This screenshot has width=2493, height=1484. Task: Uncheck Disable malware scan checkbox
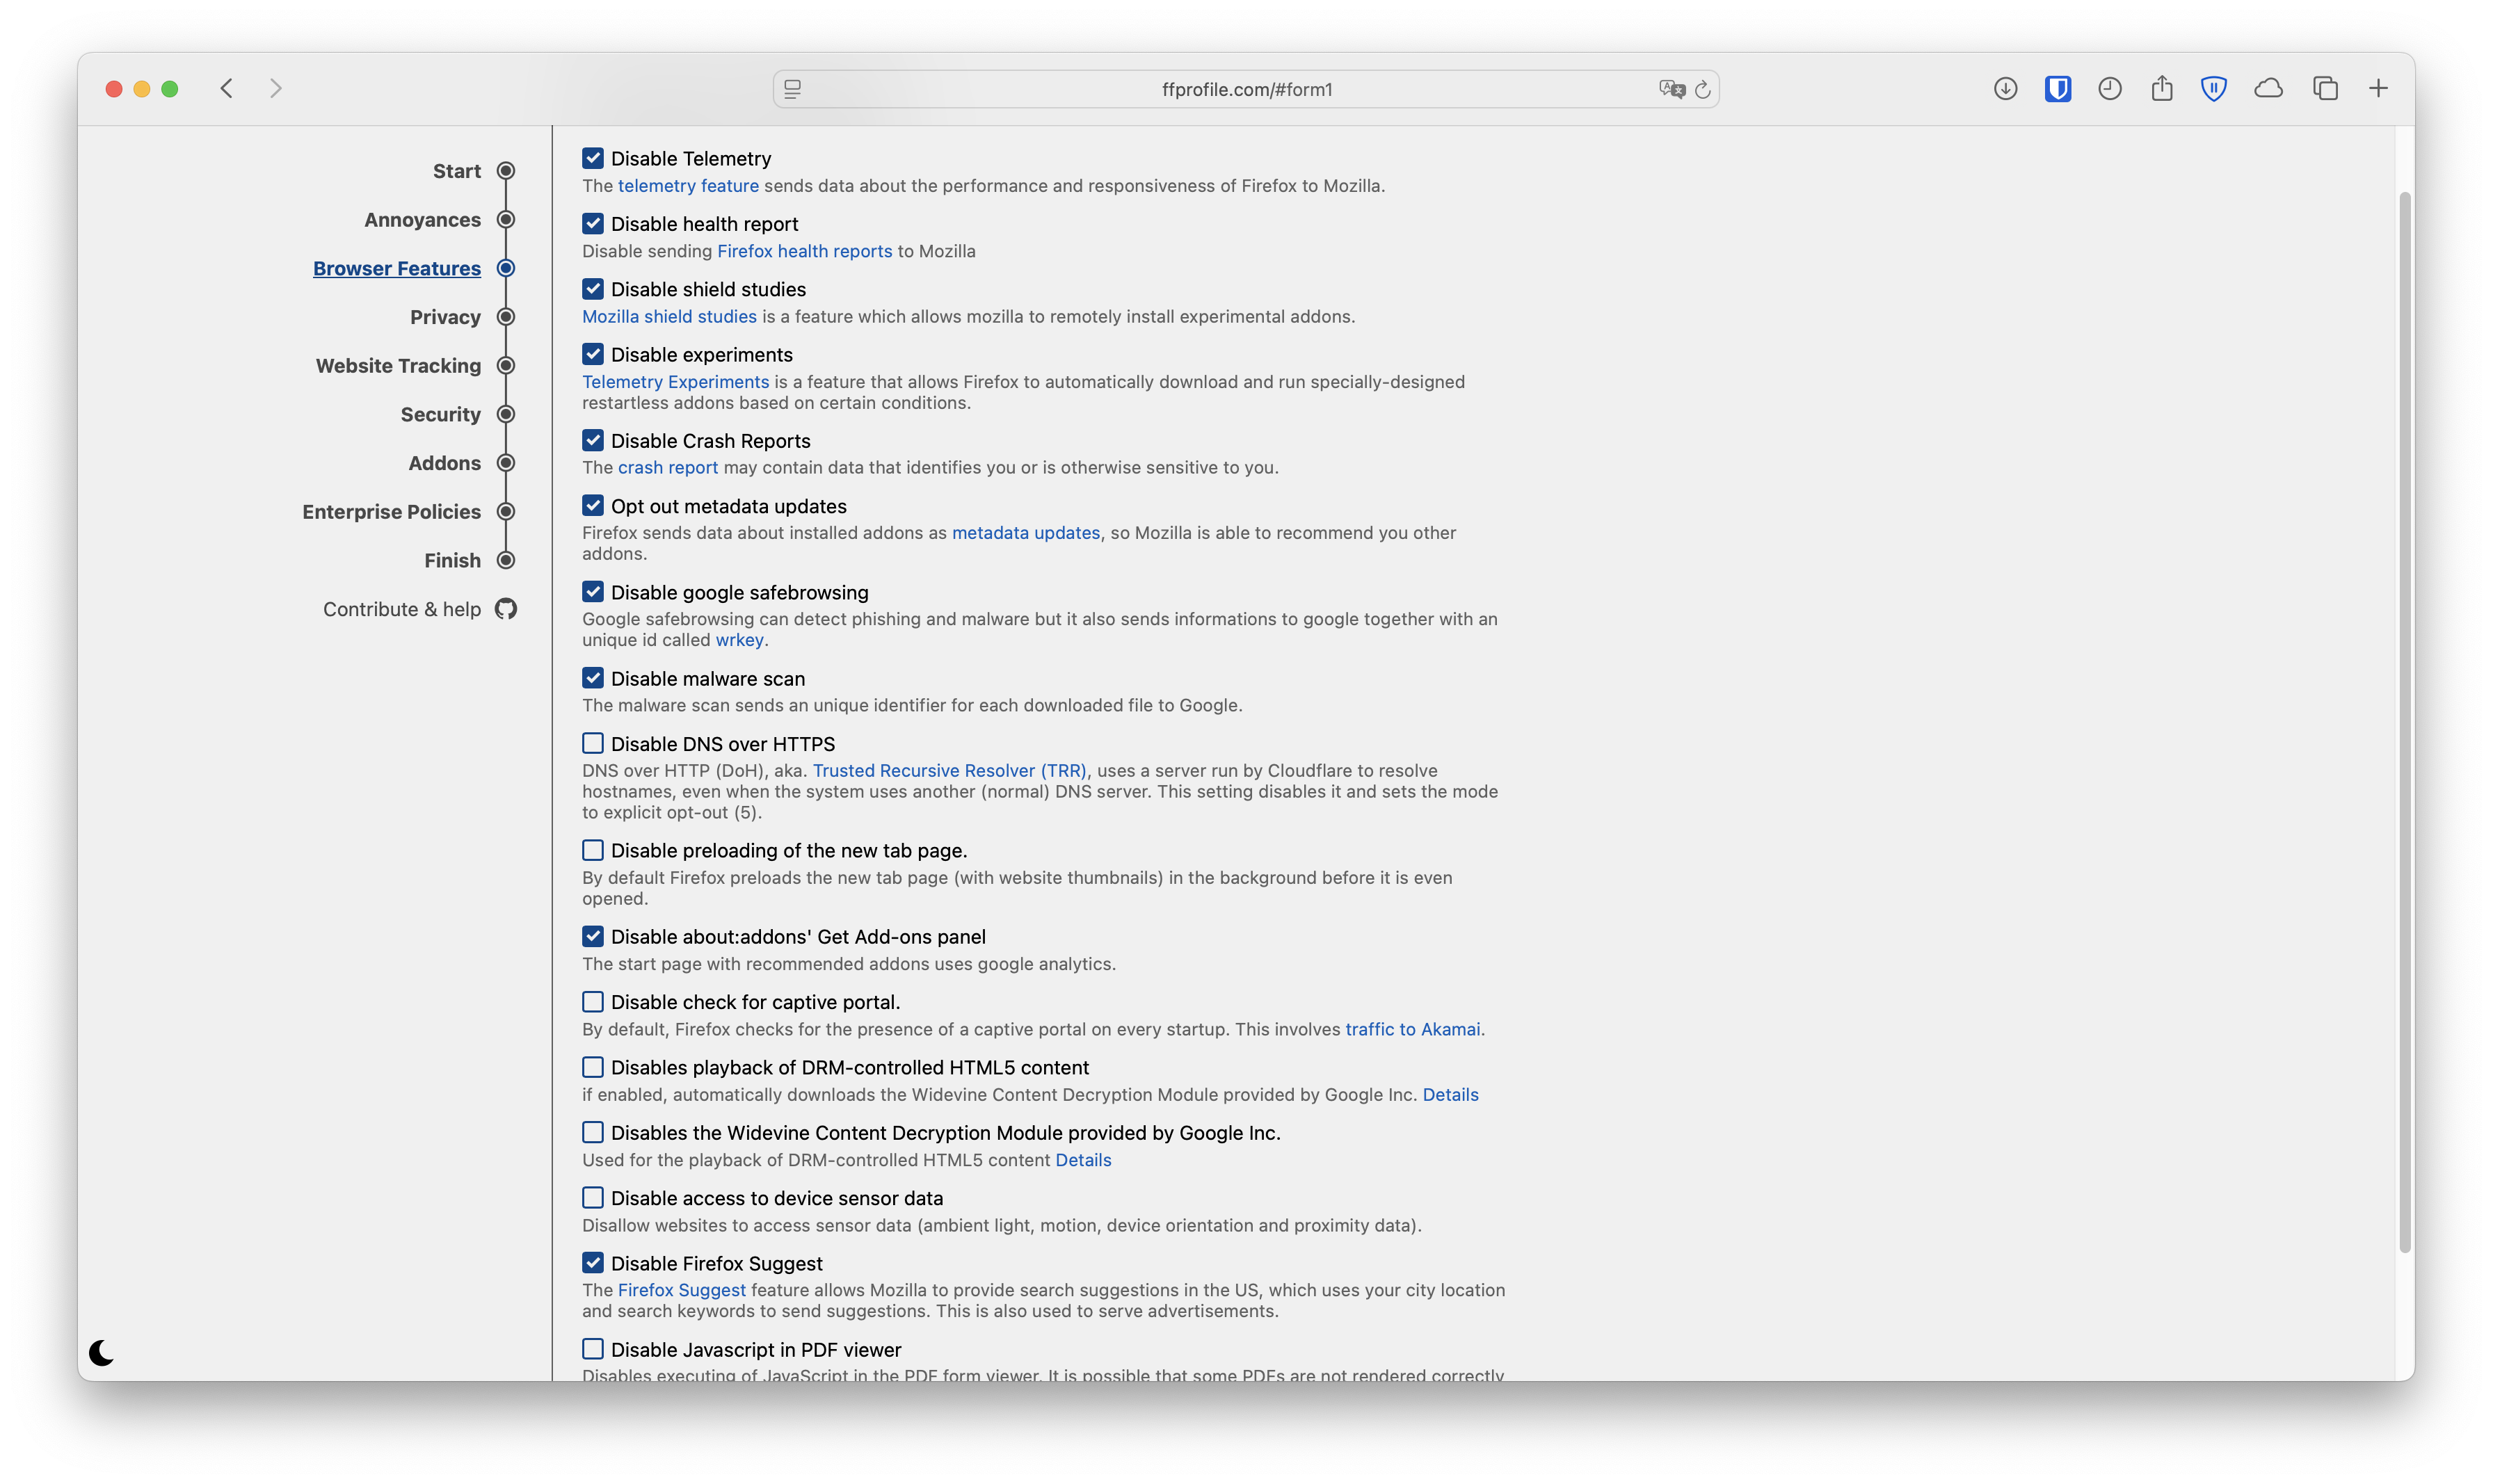593,678
